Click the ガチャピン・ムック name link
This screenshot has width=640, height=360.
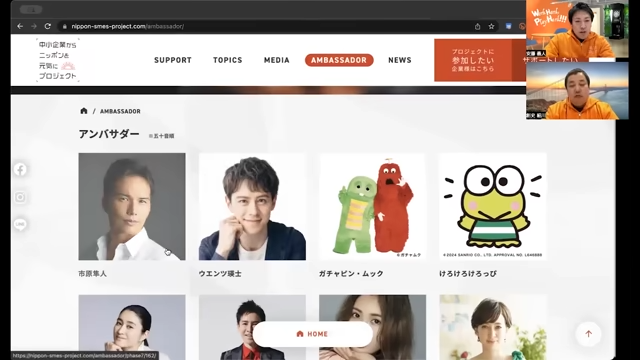pyautogui.click(x=351, y=273)
